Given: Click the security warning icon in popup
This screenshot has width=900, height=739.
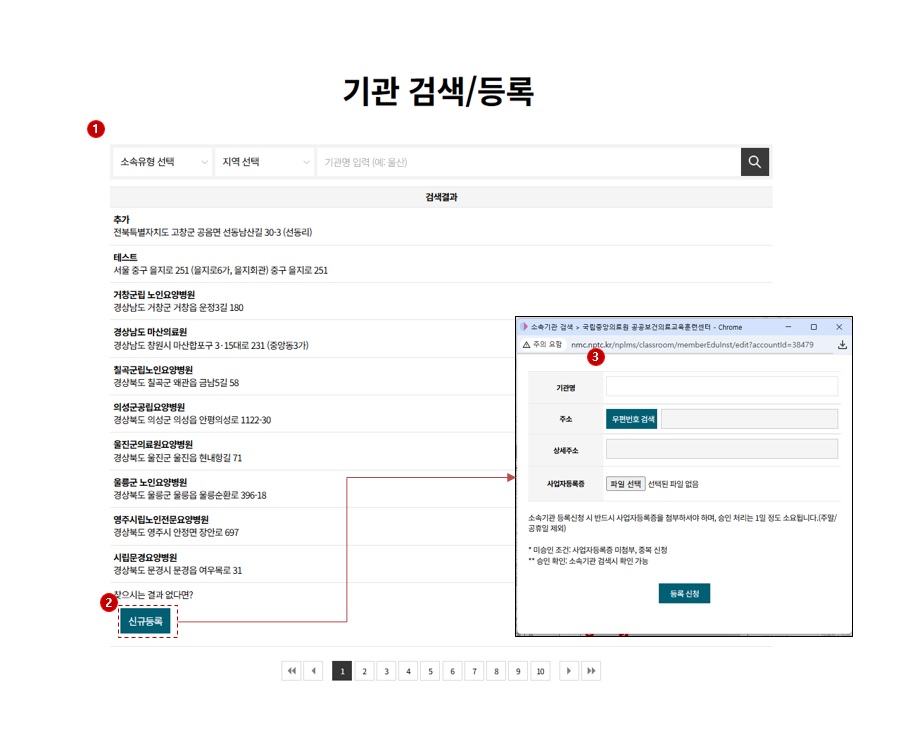Looking at the screenshot, I should pos(524,344).
